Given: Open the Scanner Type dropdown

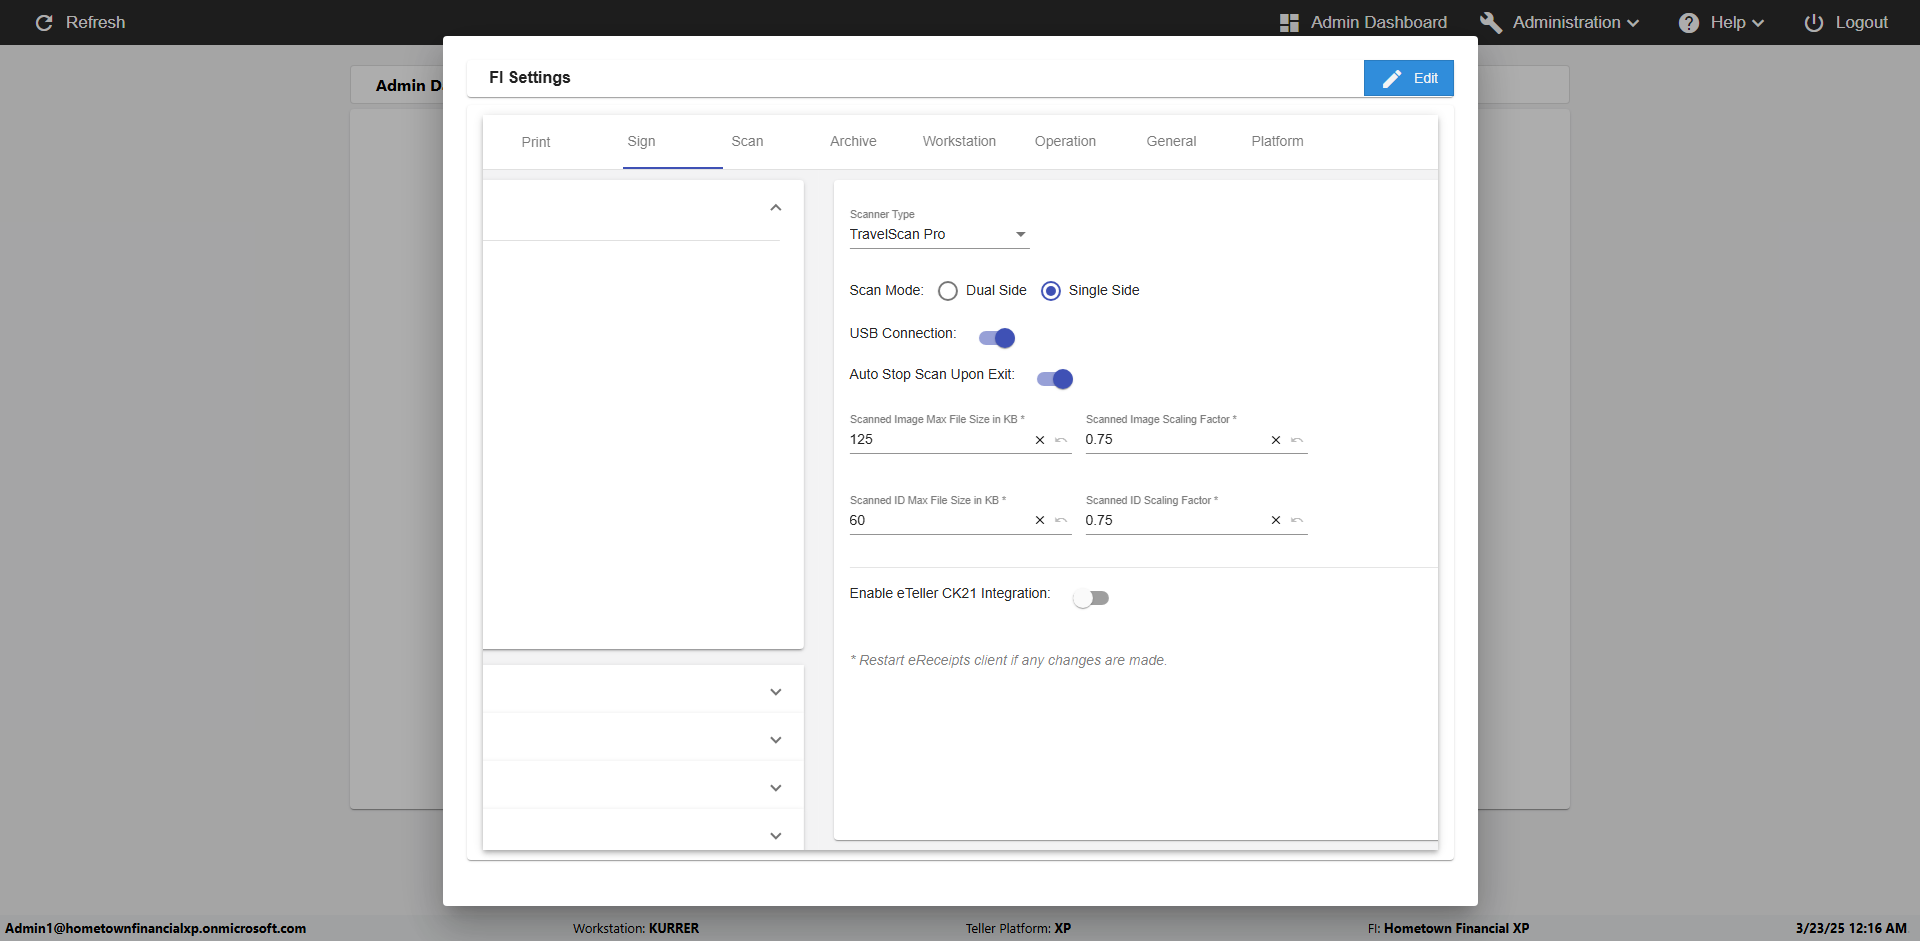Looking at the screenshot, I should 938,235.
